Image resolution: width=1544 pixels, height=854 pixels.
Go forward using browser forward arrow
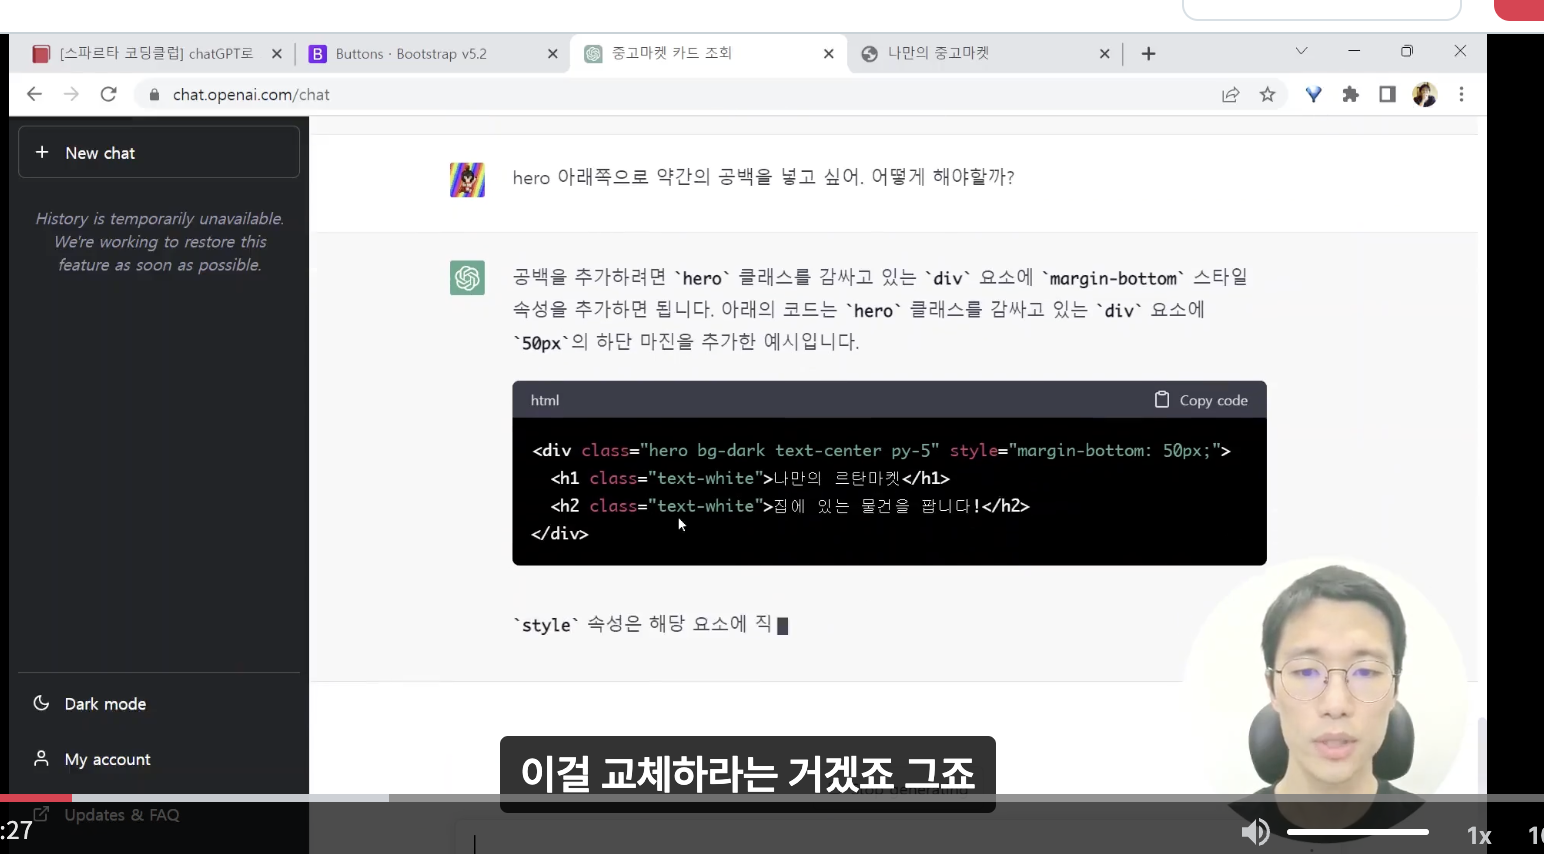point(71,94)
